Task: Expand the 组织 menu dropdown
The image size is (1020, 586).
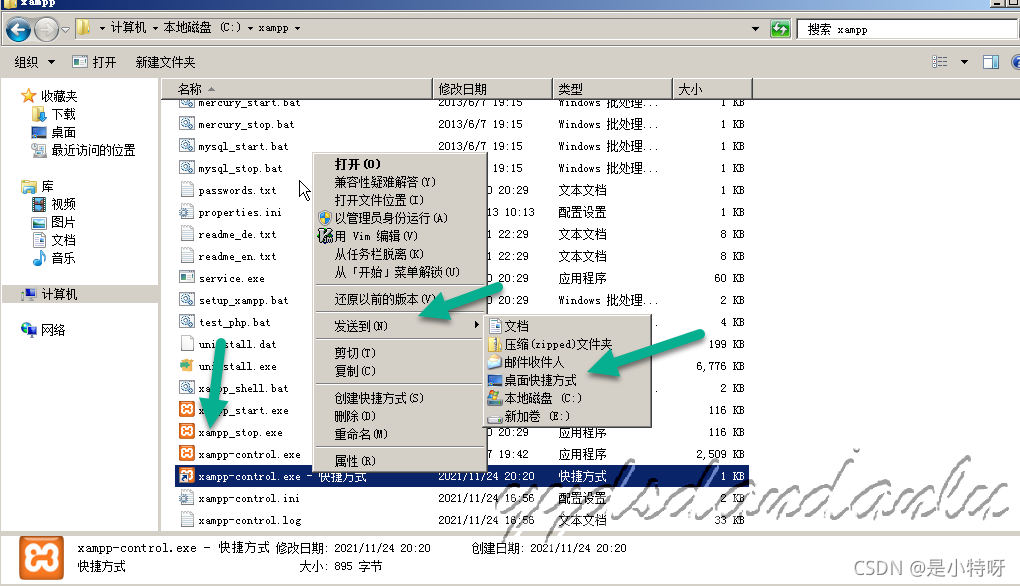Action: 51,62
